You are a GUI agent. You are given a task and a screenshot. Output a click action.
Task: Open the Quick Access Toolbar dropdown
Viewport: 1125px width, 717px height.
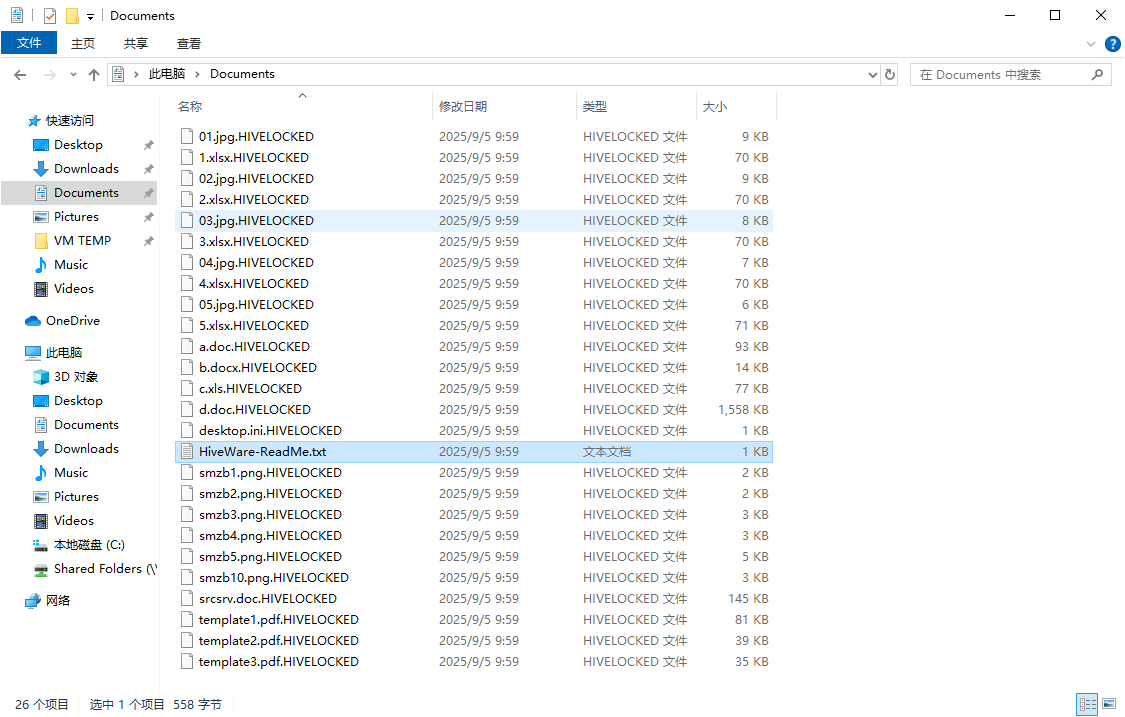click(90, 17)
